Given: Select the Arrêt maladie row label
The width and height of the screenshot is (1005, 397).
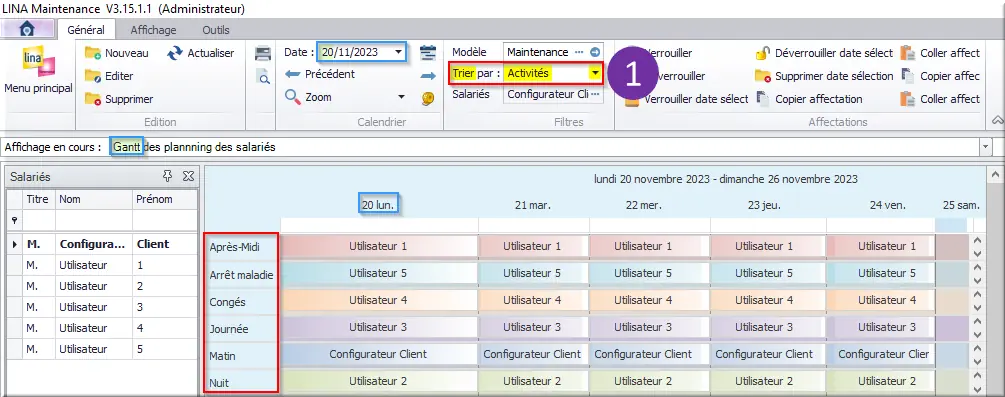Looking at the screenshot, I should click(241, 275).
